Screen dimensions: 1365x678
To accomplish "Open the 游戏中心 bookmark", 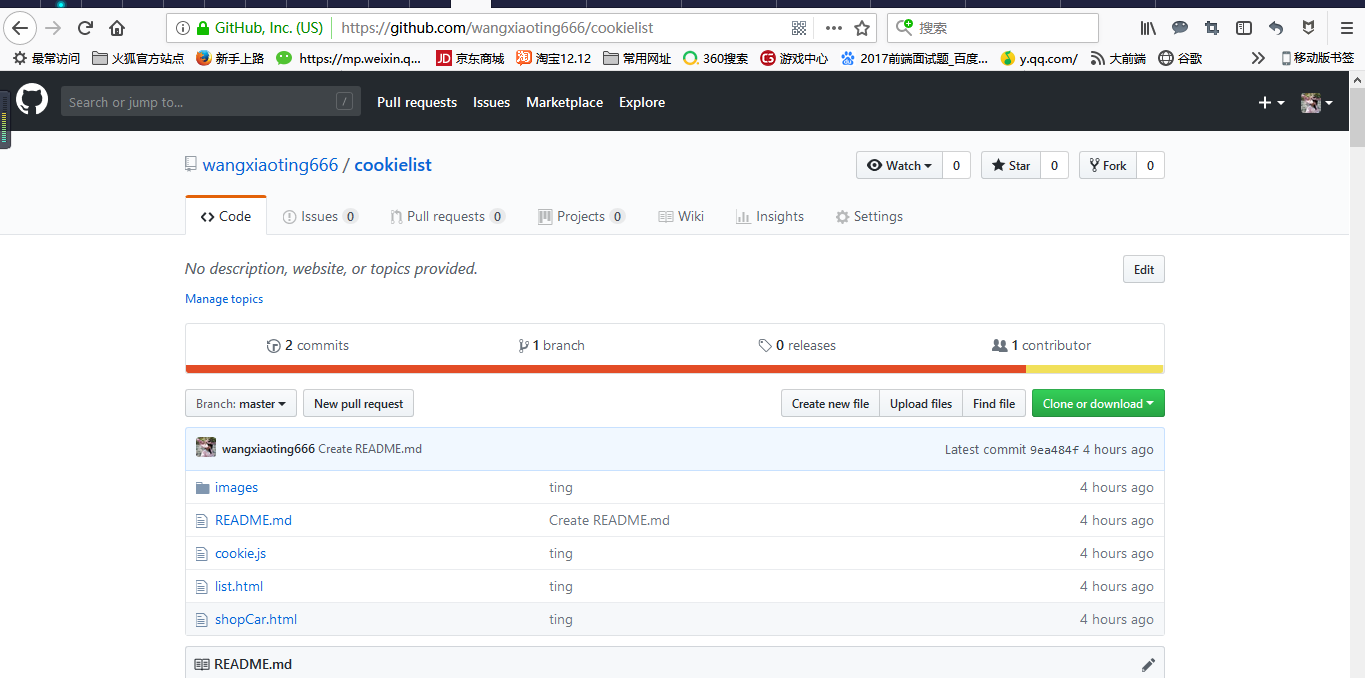I will pyautogui.click(x=794, y=58).
